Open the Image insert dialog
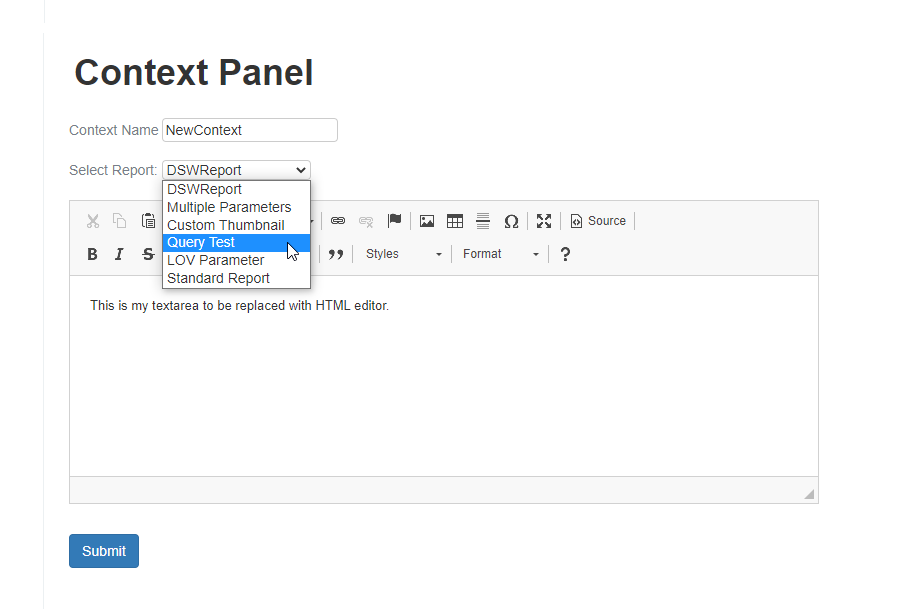This screenshot has height=609, width=904. 427,221
